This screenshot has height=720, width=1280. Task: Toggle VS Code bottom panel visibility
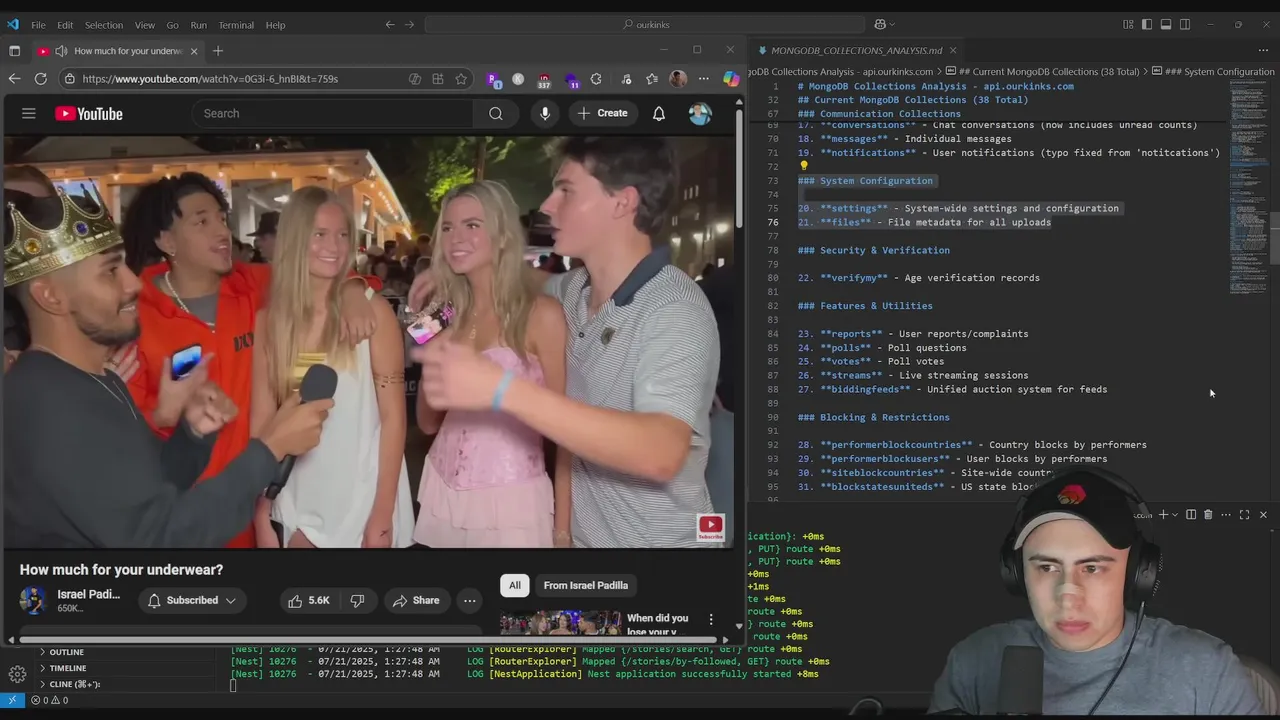point(1166,24)
